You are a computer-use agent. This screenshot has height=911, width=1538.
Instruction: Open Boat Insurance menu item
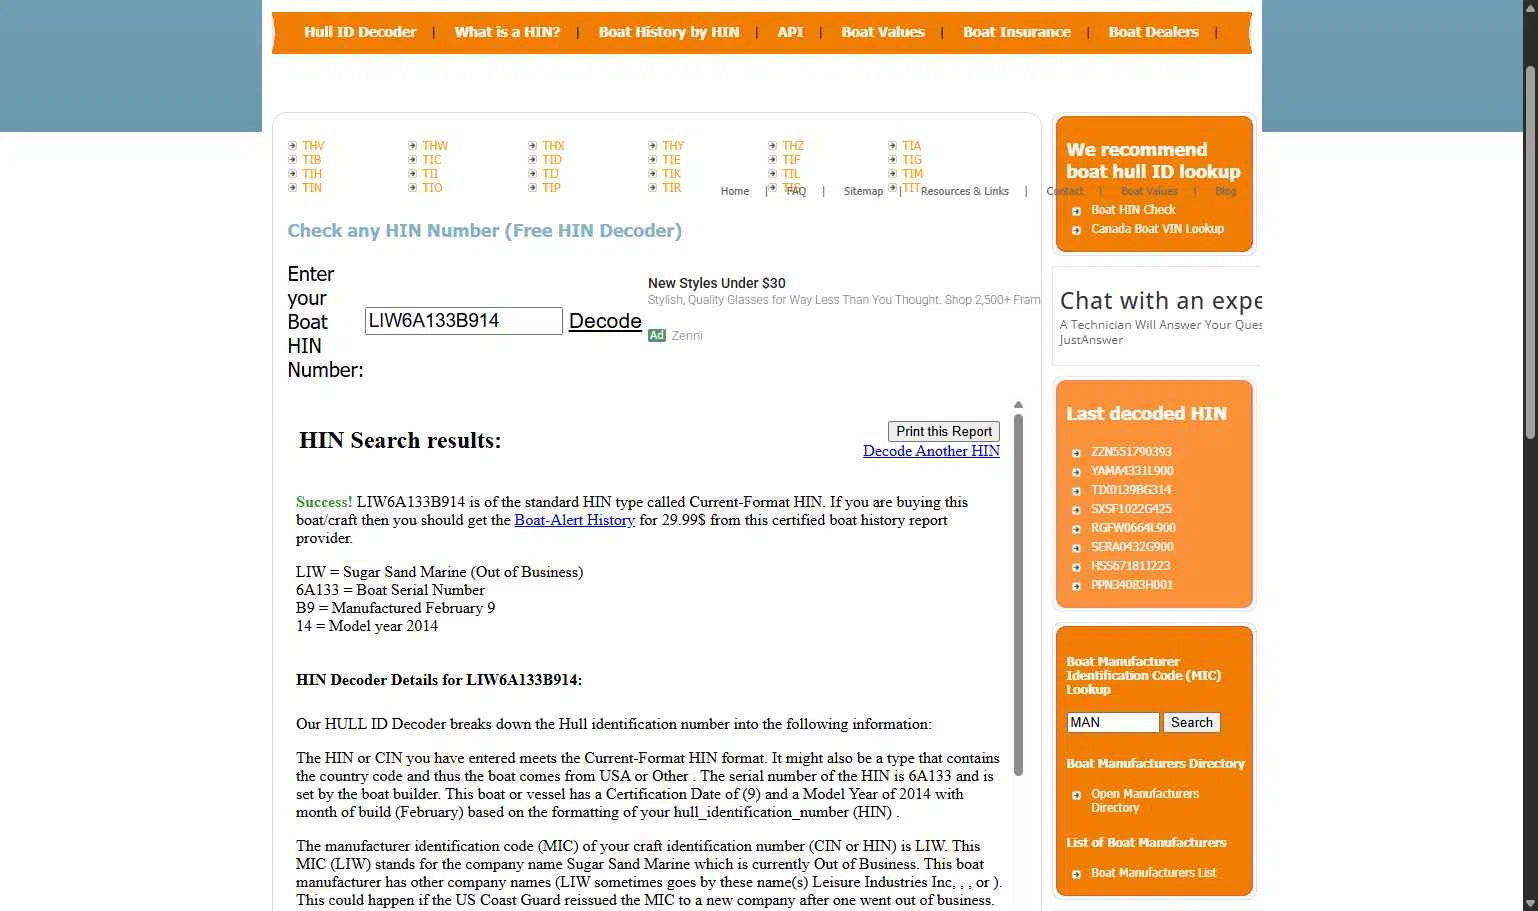pyautogui.click(x=1017, y=32)
